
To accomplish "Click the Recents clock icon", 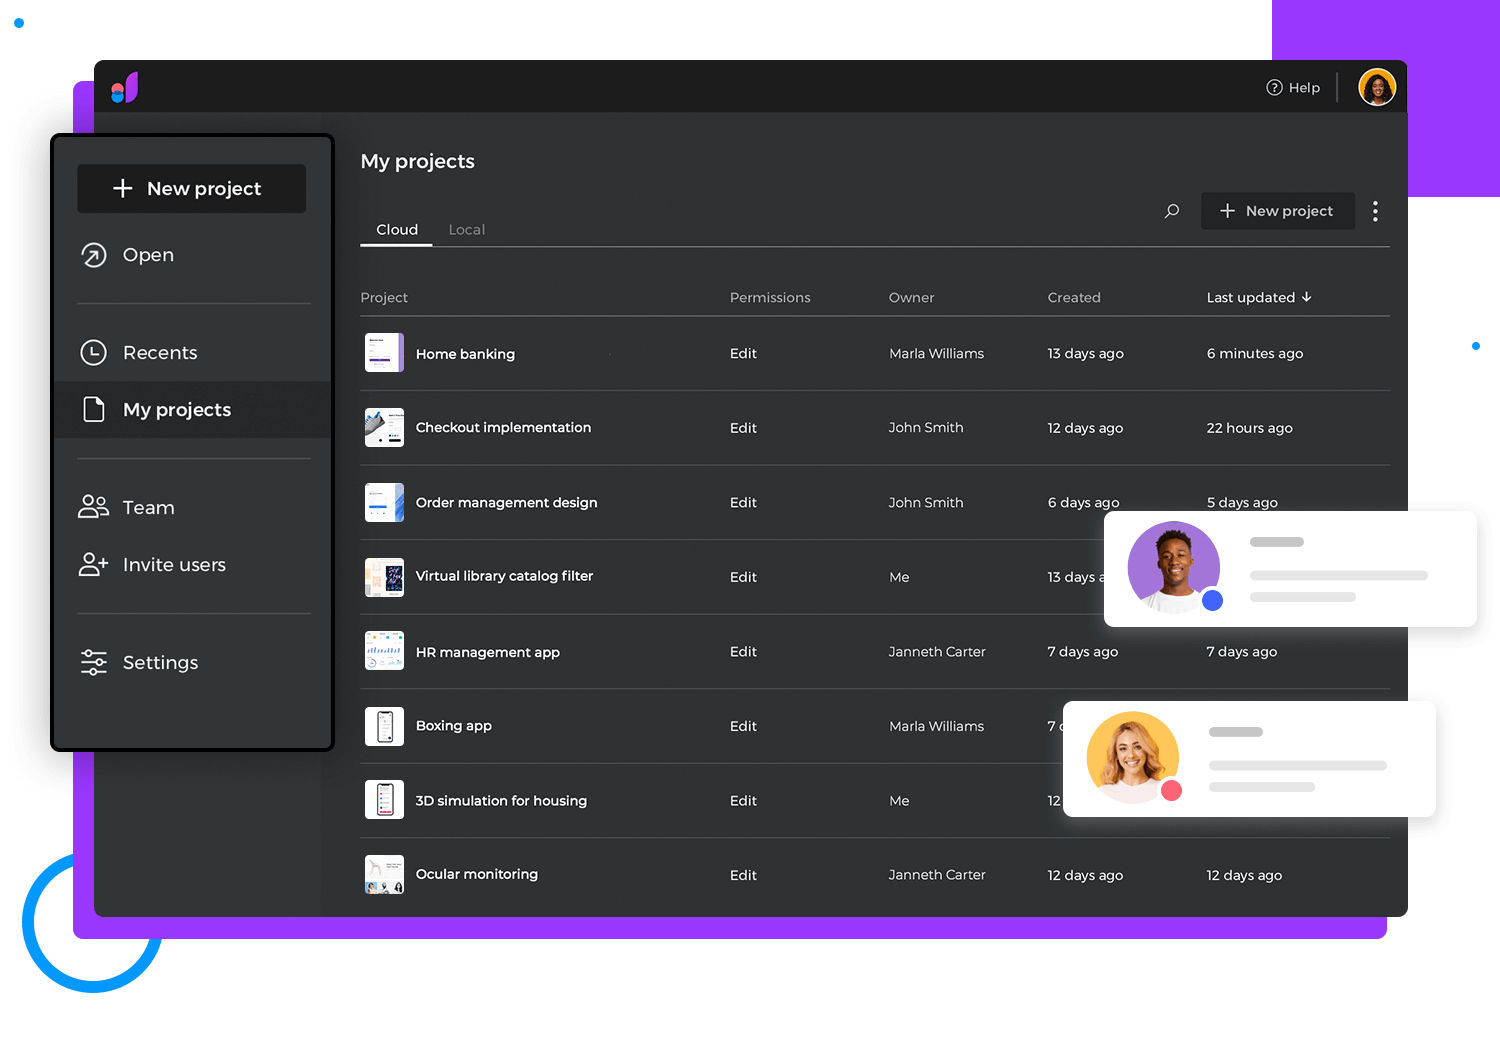I will point(93,353).
